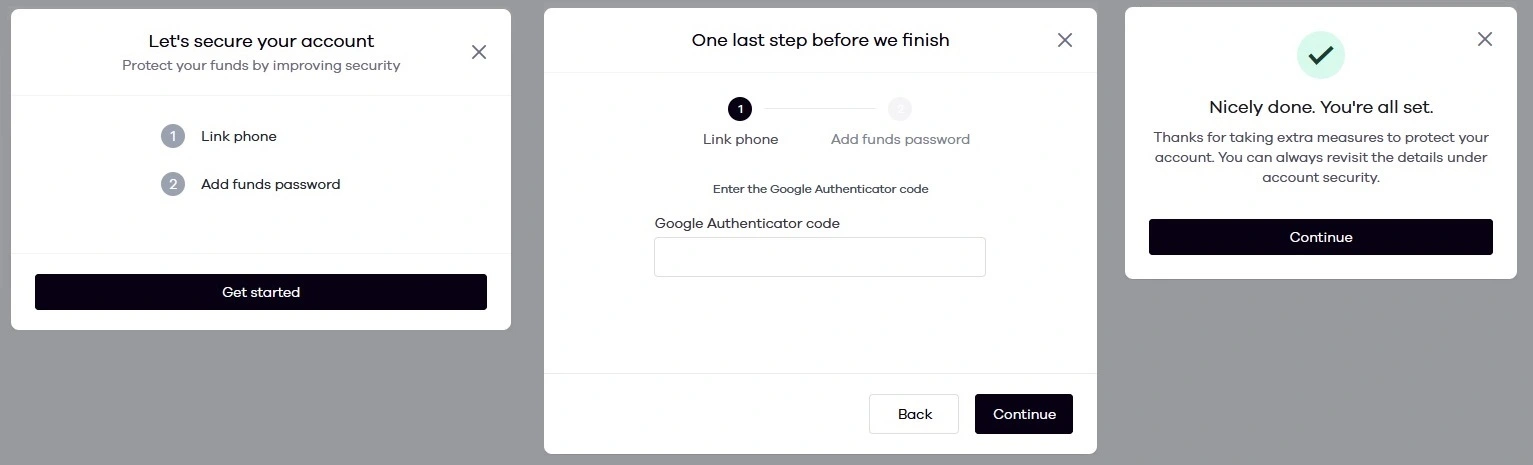This screenshot has width=1533, height=465.
Task: Select "Add funds password" in the security list
Action: [x=270, y=184]
